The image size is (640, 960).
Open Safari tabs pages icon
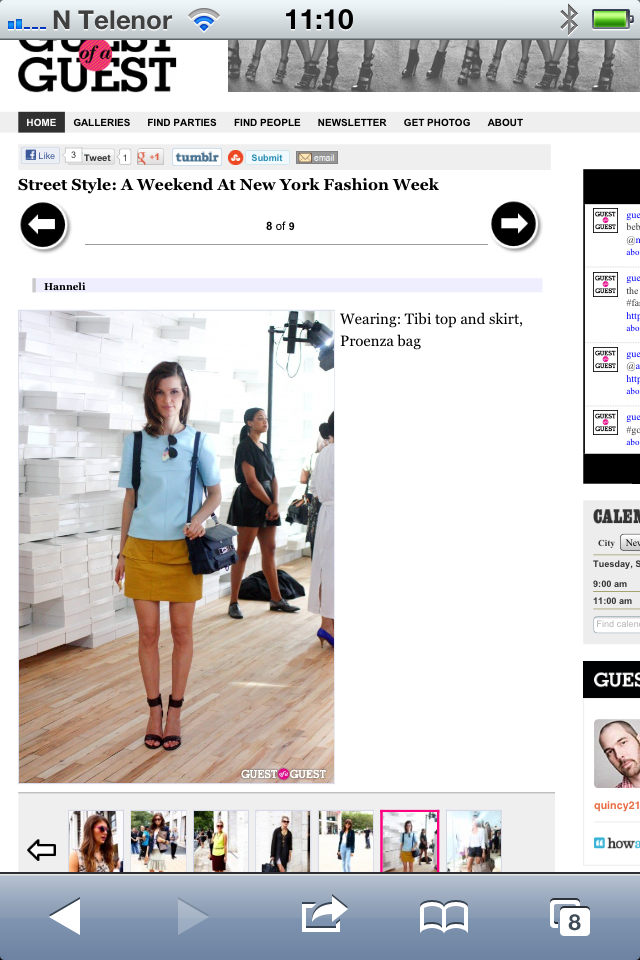click(570, 917)
